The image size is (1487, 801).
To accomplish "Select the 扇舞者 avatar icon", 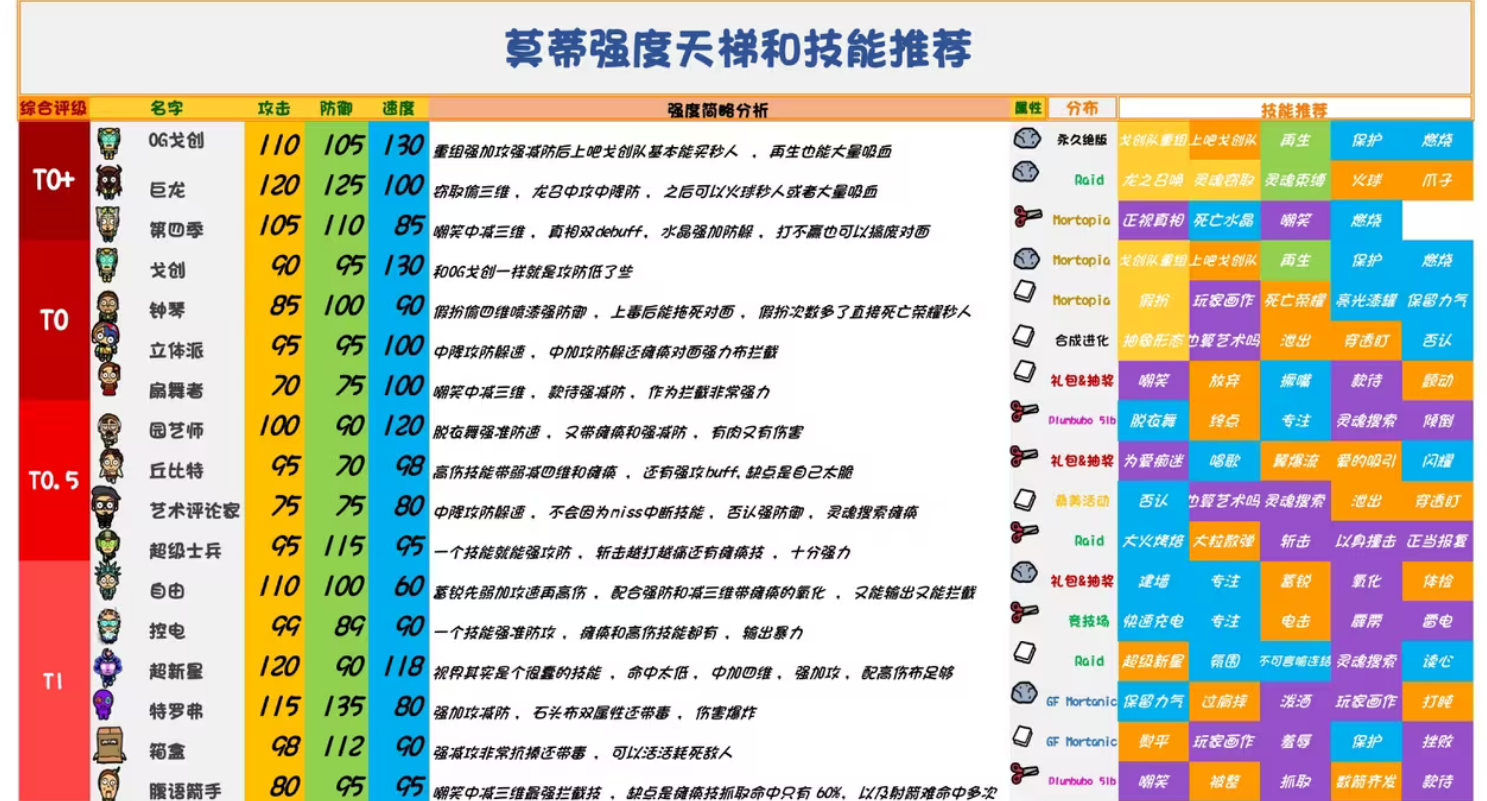I will tap(109, 380).
